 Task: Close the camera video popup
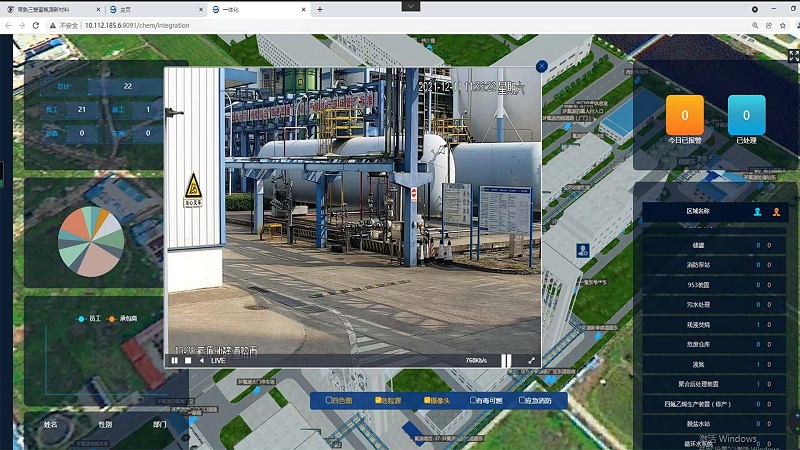(542, 66)
